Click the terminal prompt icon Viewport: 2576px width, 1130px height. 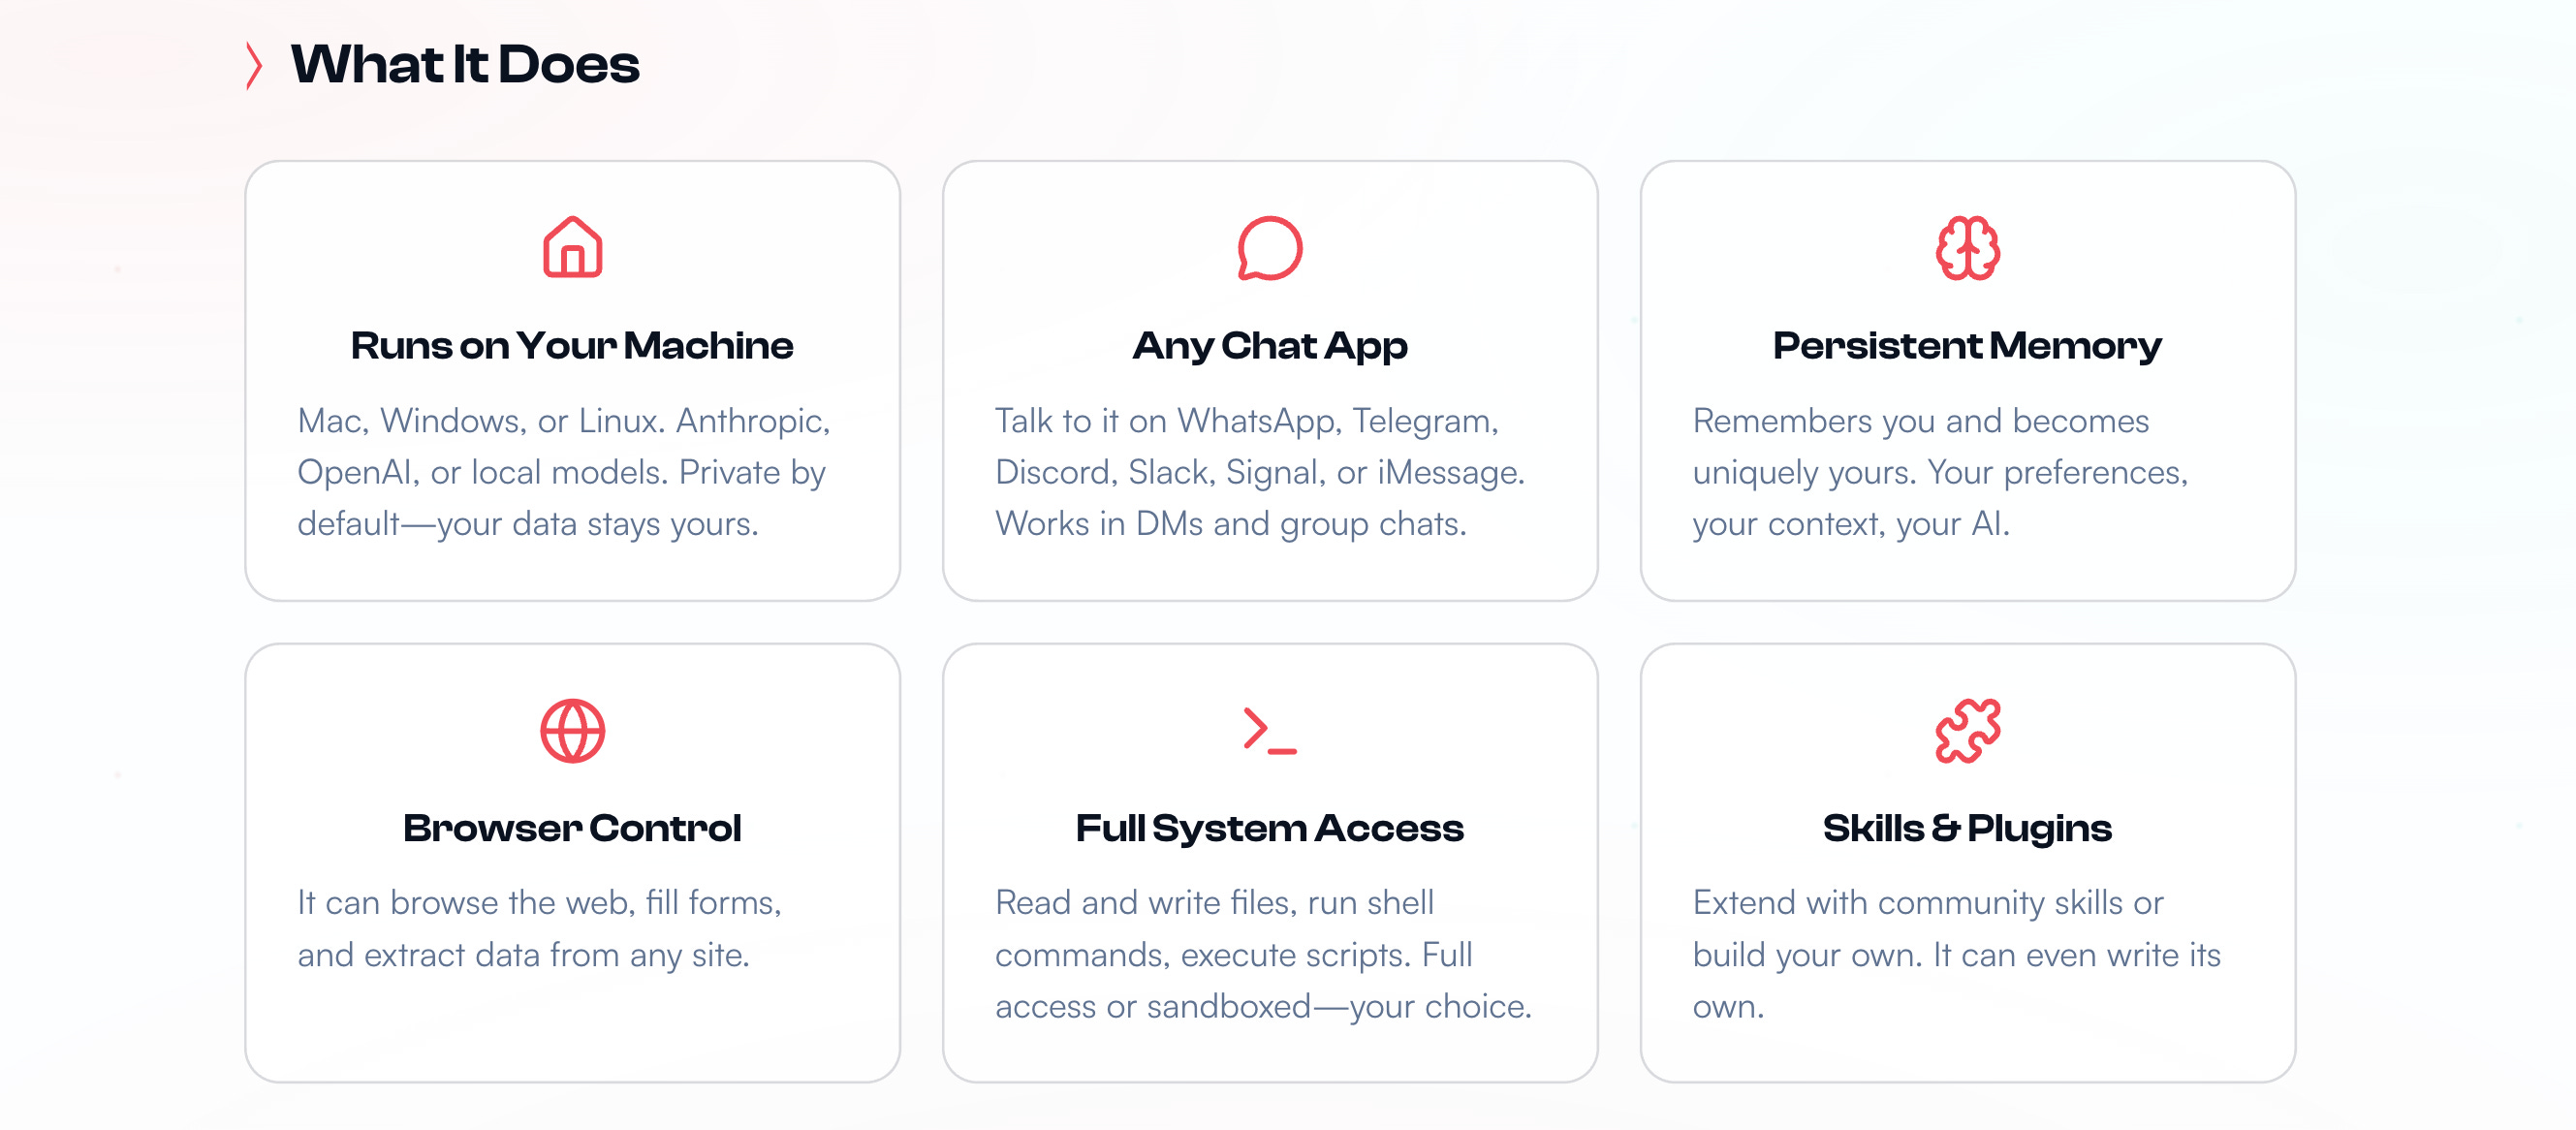point(1269,730)
